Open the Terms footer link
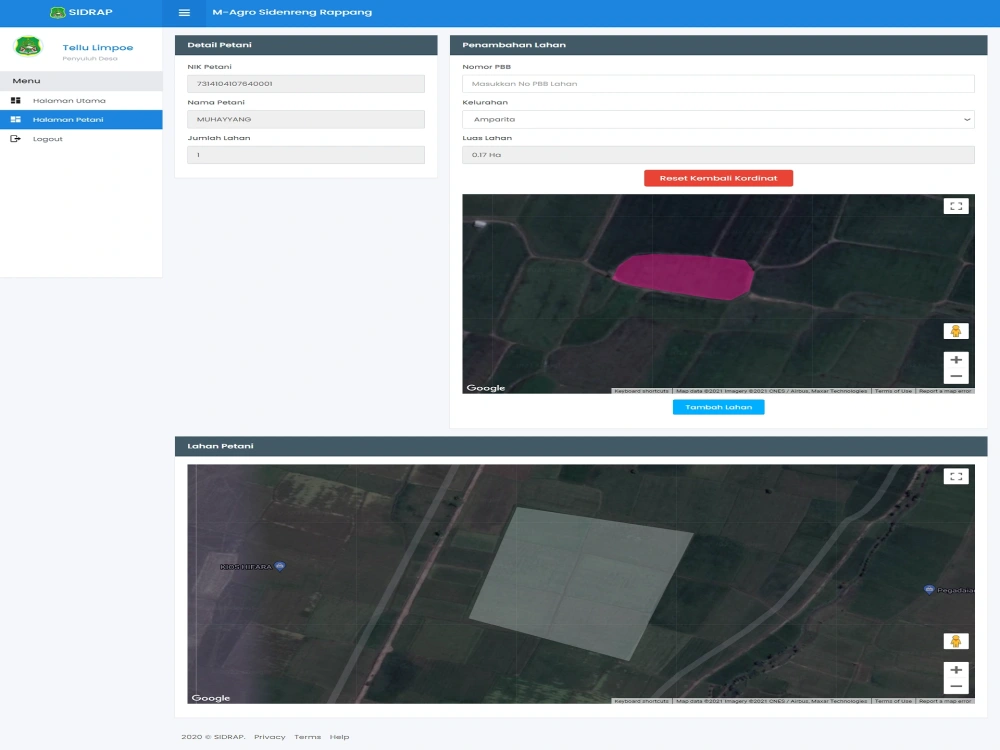Viewport: 1000px width, 750px height. tap(307, 737)
